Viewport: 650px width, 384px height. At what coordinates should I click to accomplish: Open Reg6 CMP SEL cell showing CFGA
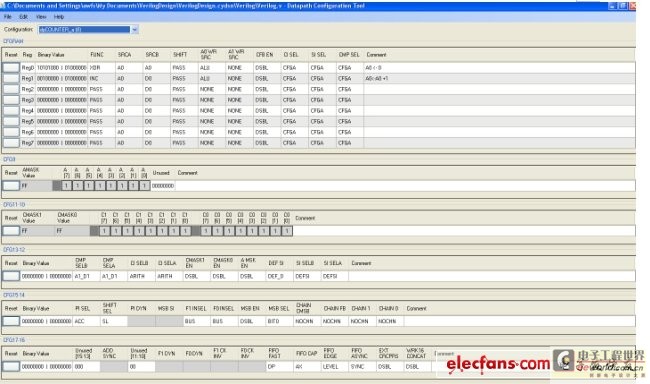pyautogui.click(x=349, y=132)
